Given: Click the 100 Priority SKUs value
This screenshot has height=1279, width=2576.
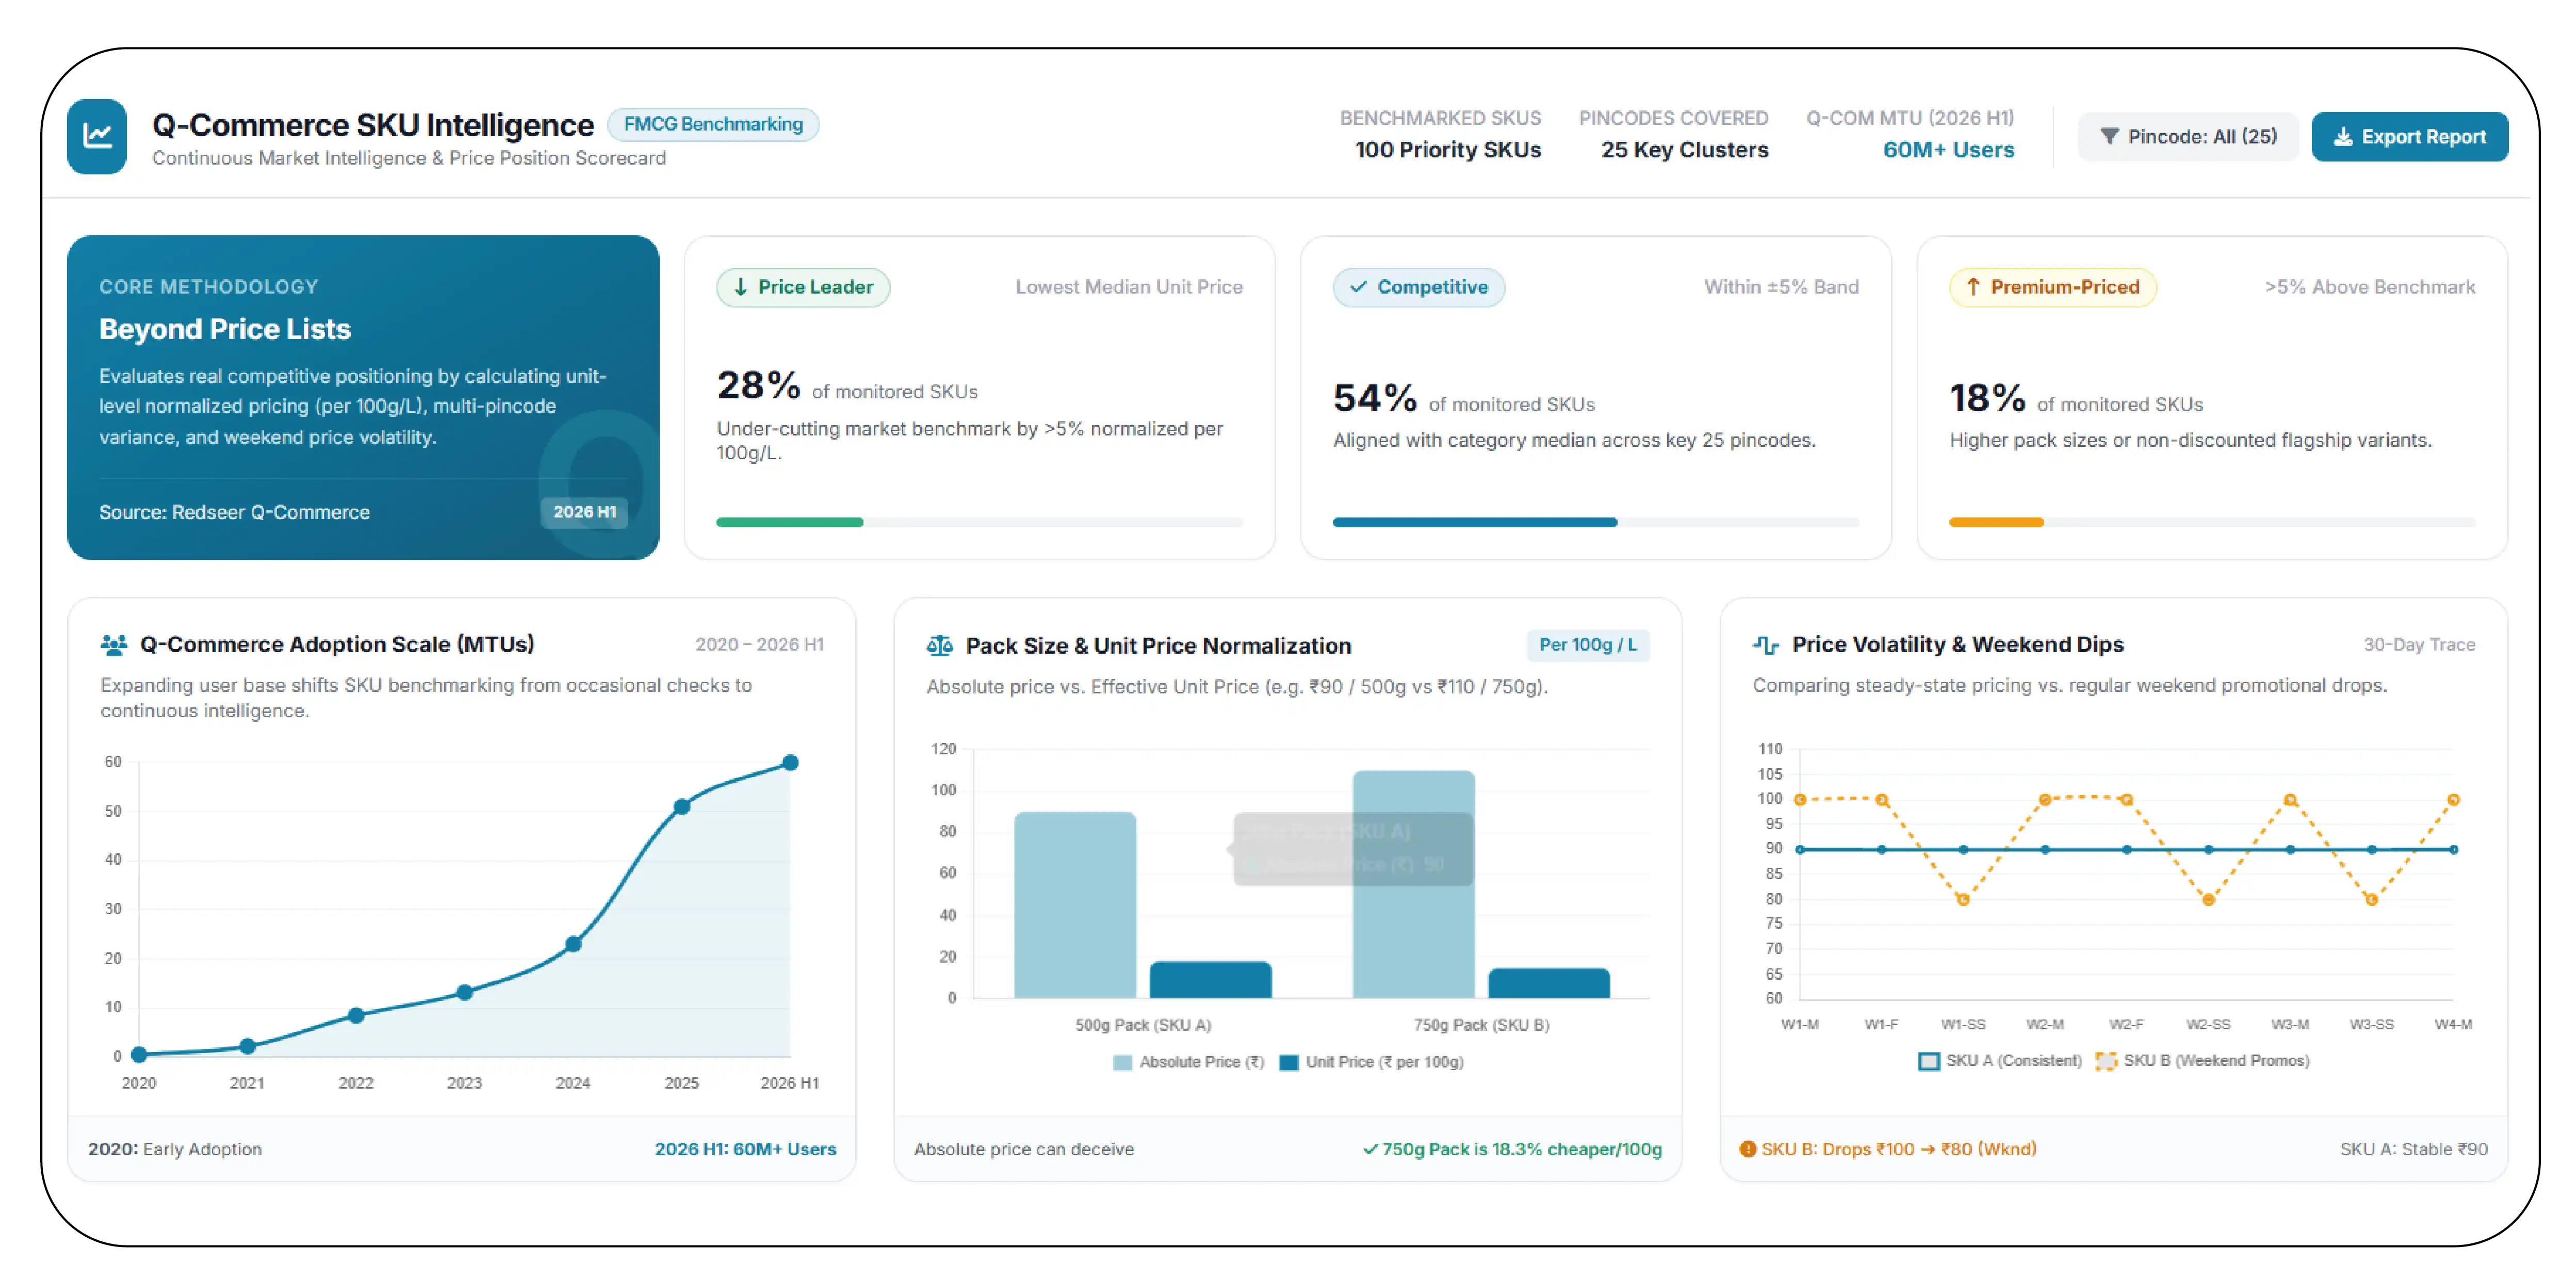Looking at the screenshot, I should tap(1447, 150).
